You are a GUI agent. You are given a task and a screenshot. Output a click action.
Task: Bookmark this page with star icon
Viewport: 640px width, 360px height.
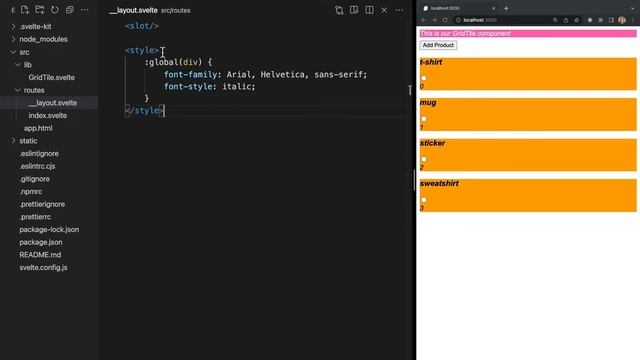tap(576, 20)
